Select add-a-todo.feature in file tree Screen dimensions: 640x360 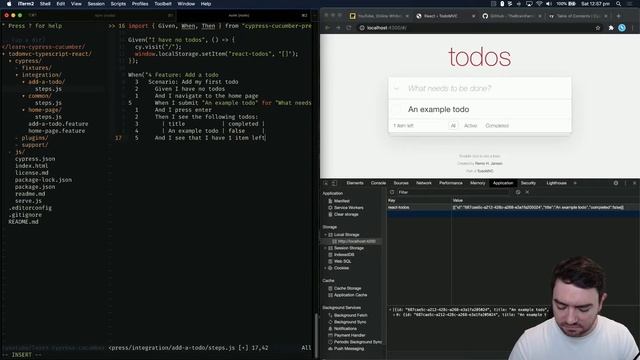pyautogui.click(x=58, y=124)
